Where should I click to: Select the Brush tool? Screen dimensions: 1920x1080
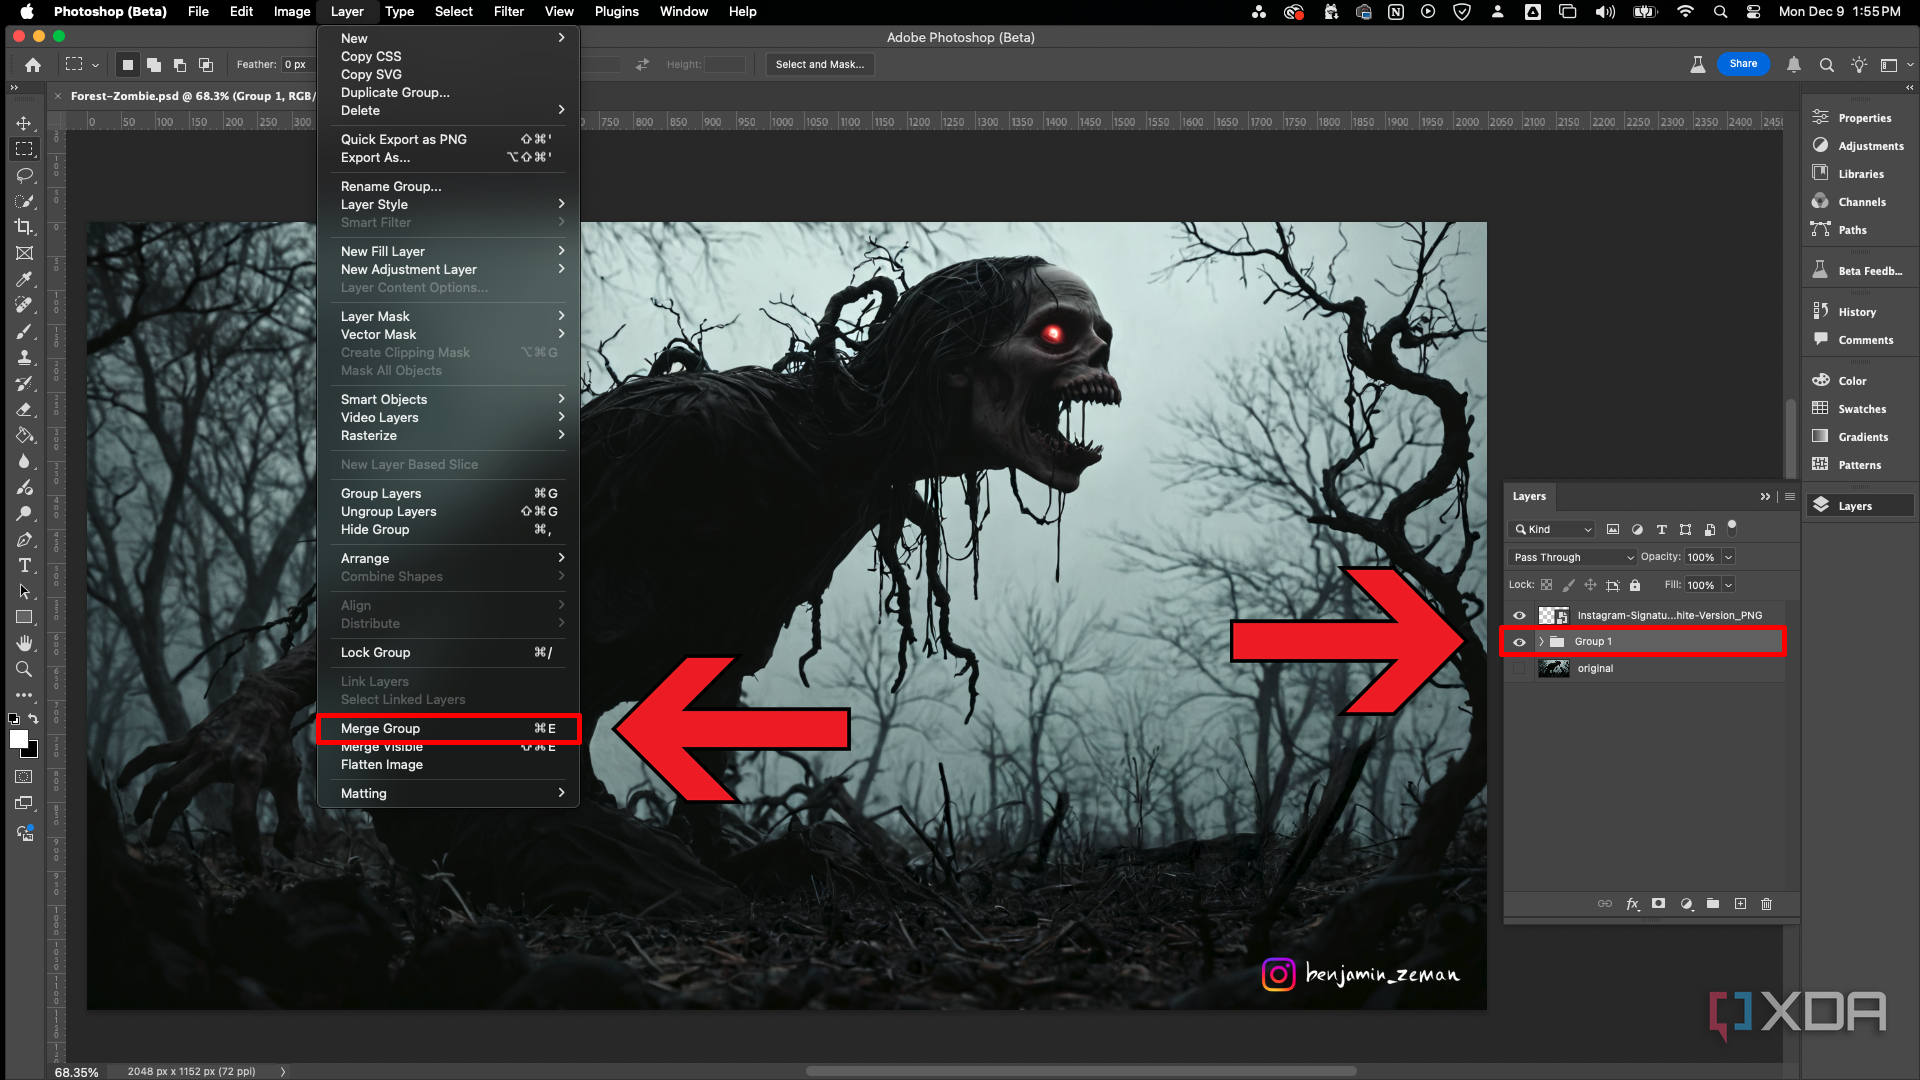click(24, 331)
